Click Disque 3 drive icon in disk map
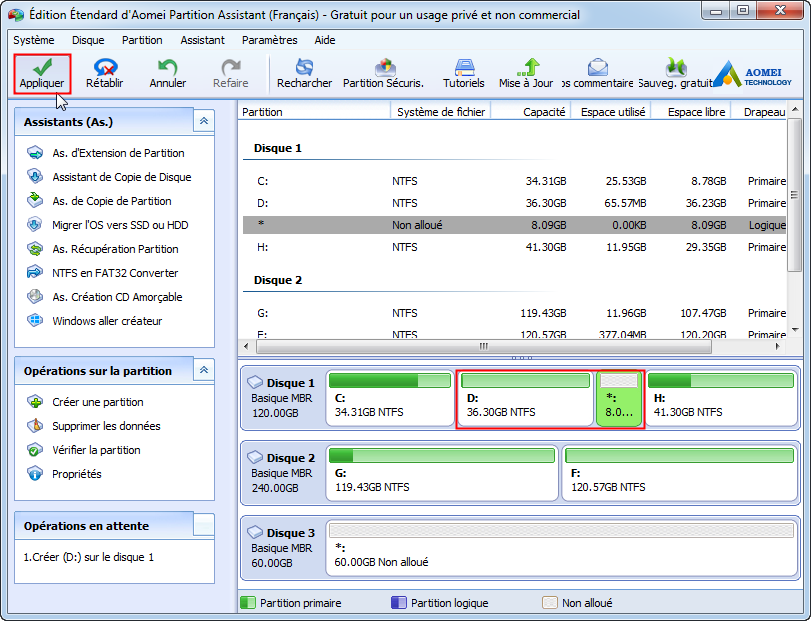Viewport: 811px width, 621px height. tap(255, 533)
